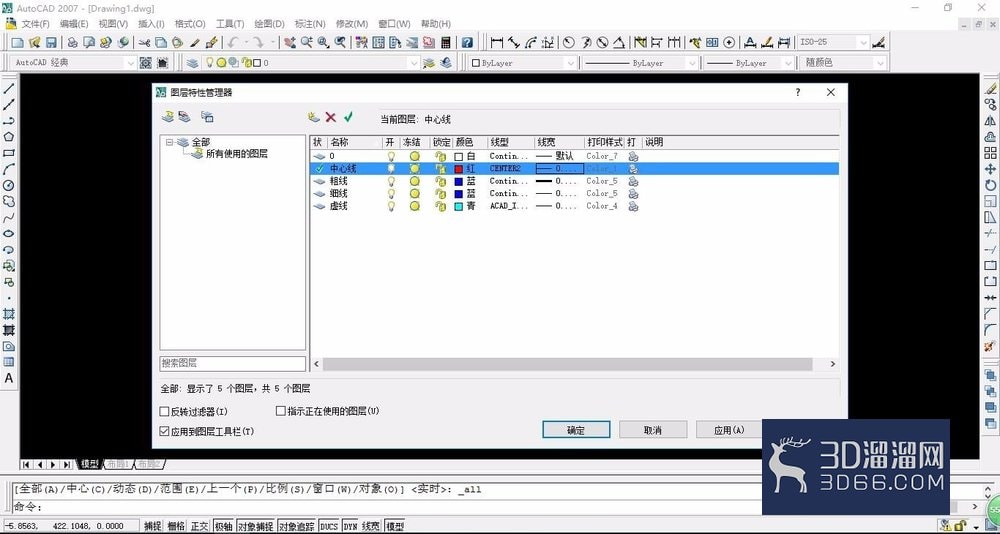This screenshot has width=1000, height=534.
Task: Click the 取消 button
Action: (x=652, y=430)
